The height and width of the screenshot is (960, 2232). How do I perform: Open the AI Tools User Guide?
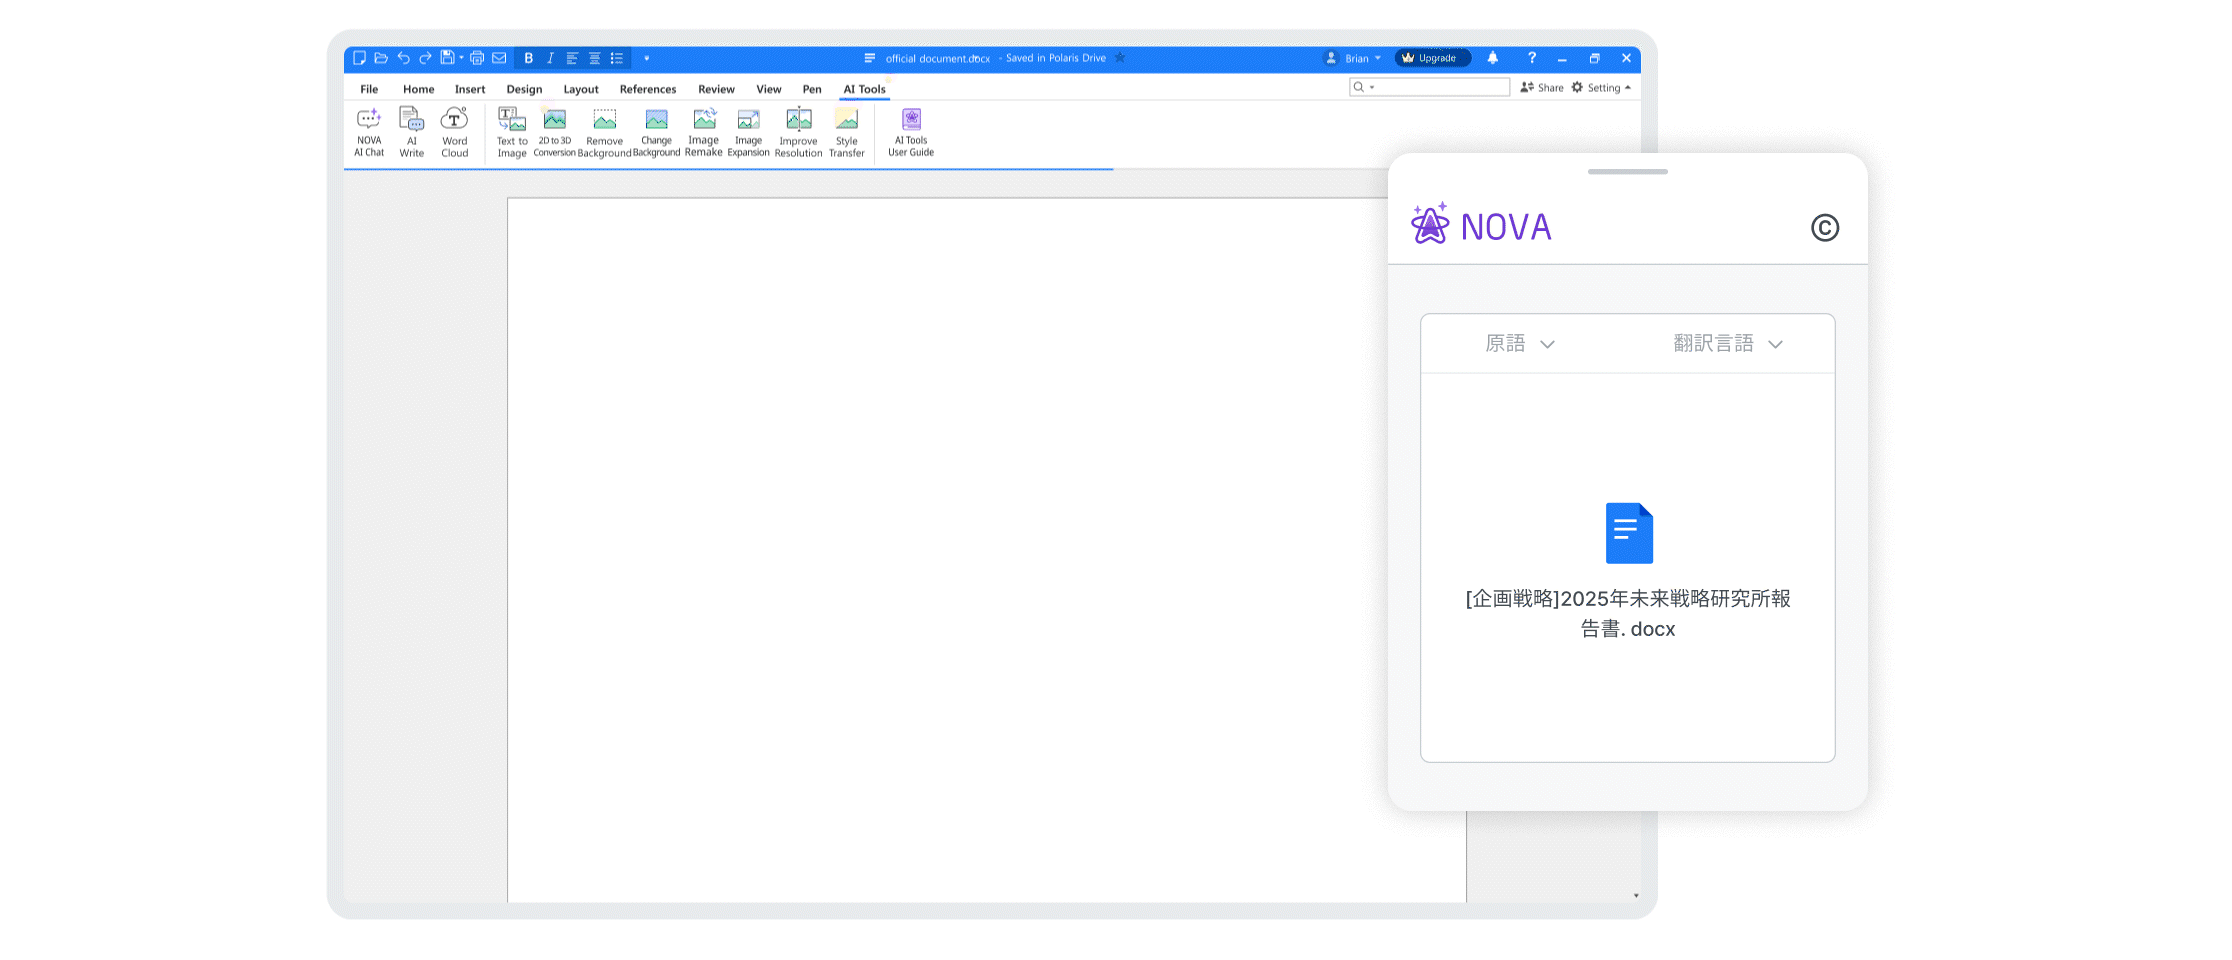(x=911, y=132)
